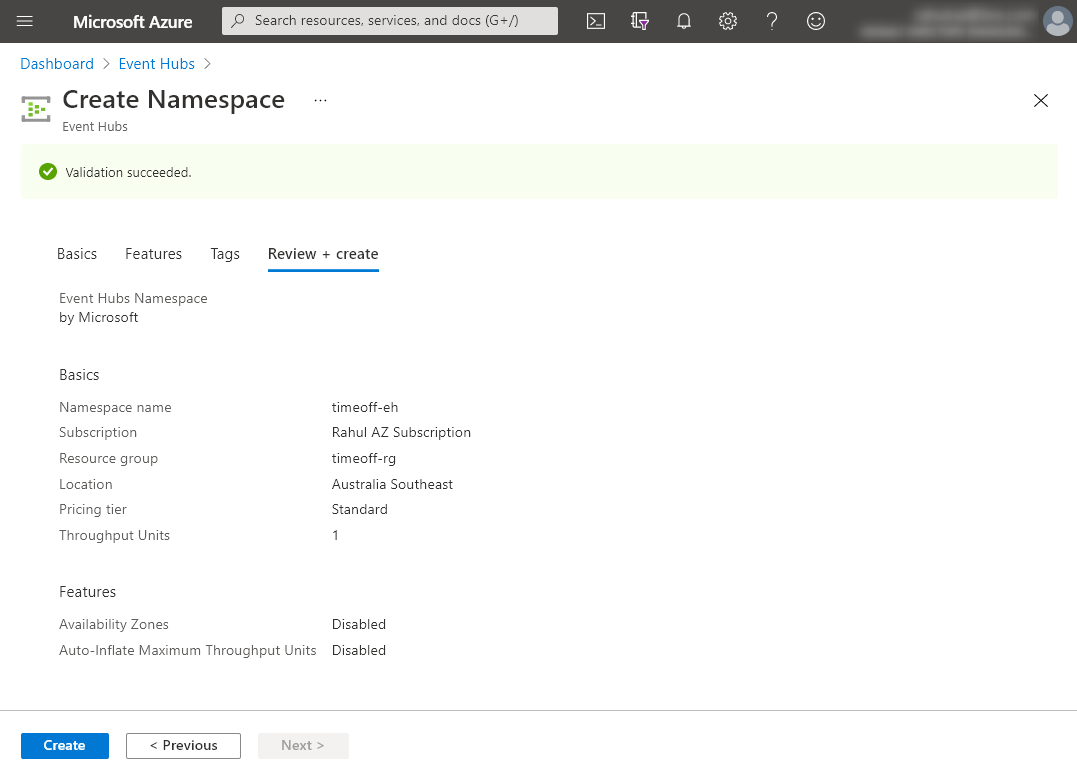Click the Availability Zones 'Disabled' value

click(359, 624)
